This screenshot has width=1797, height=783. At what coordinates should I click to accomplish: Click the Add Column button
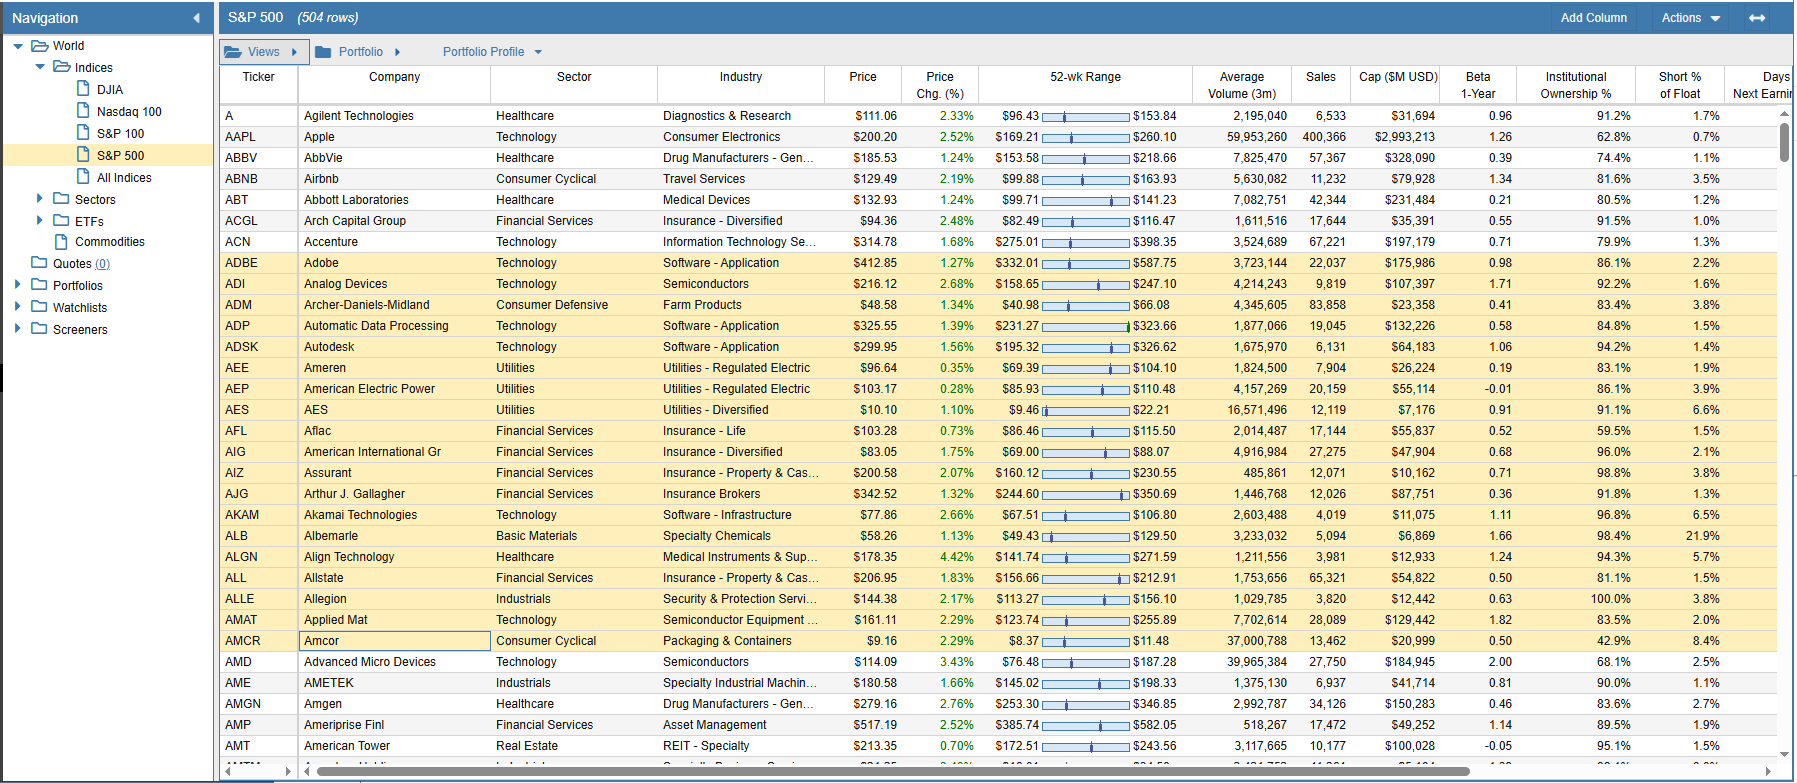click(x=1594, y=18)
